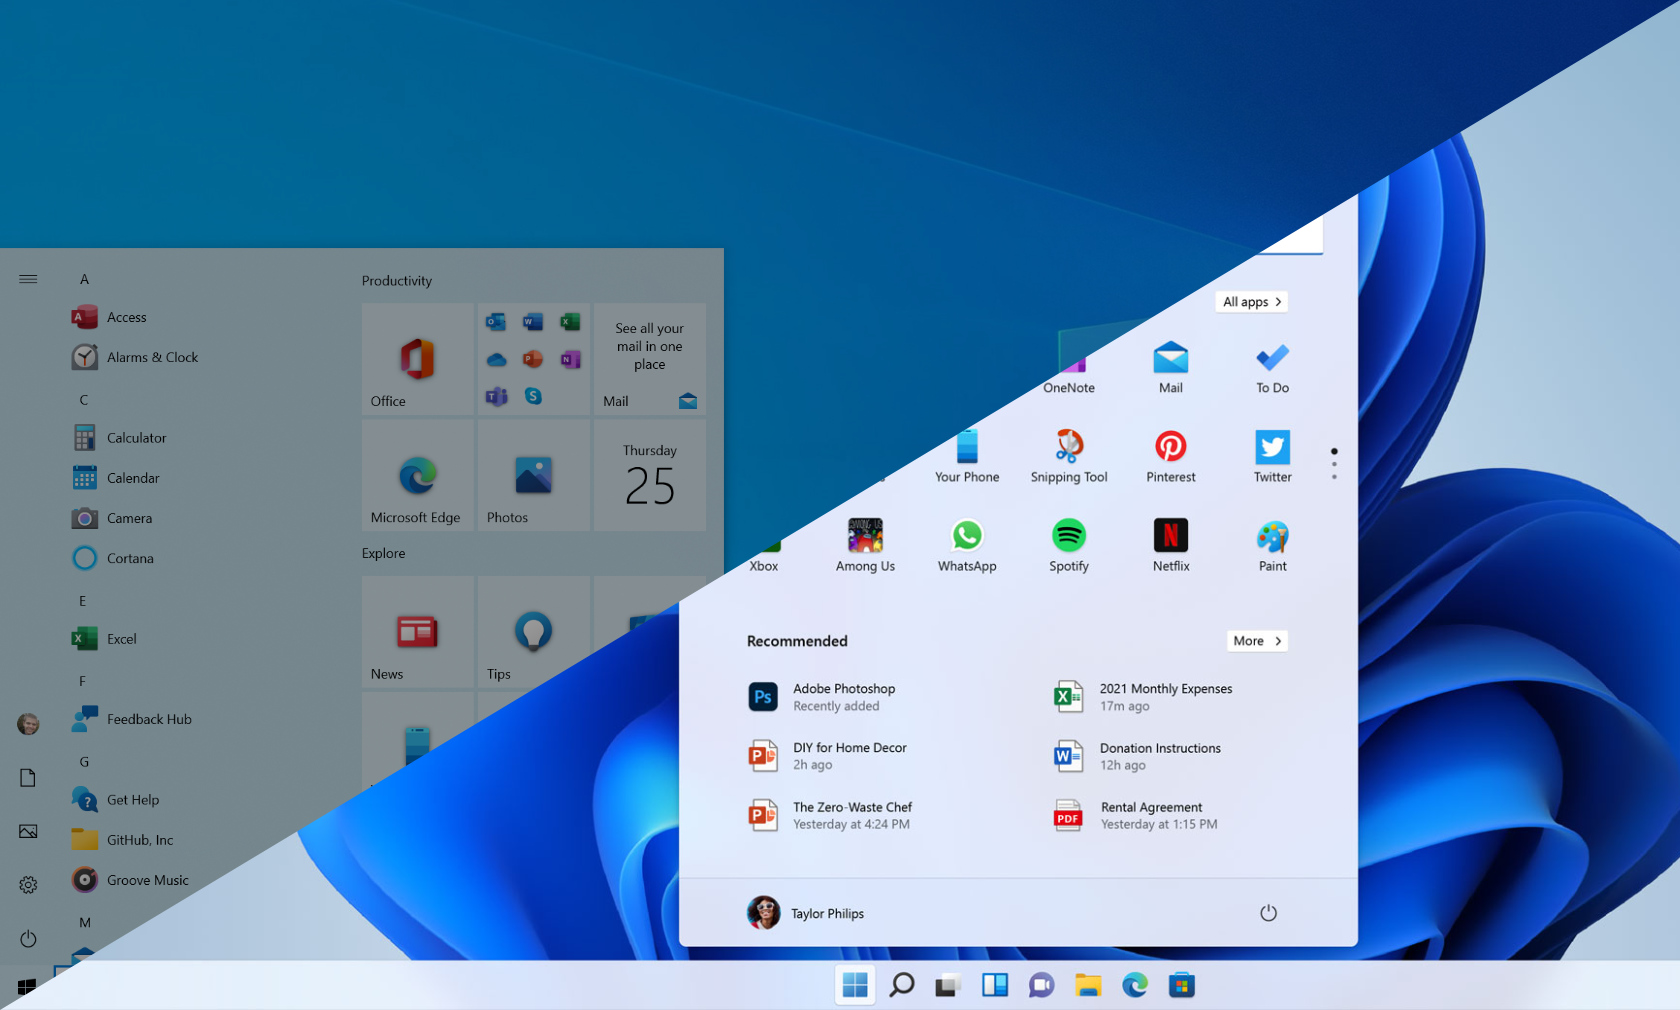Click the Windows 11 Start button

pyautogui.click(x=855, y=985)
